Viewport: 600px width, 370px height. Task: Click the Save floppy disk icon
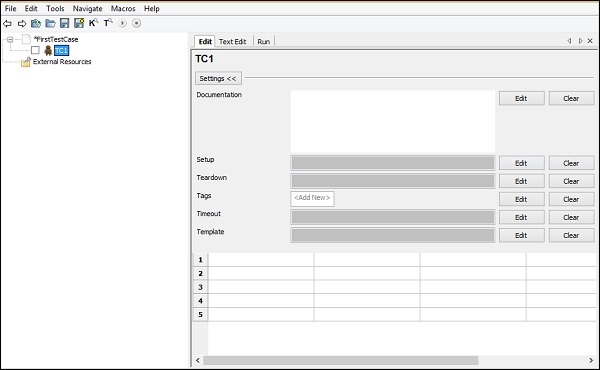(x=65, y=23)
